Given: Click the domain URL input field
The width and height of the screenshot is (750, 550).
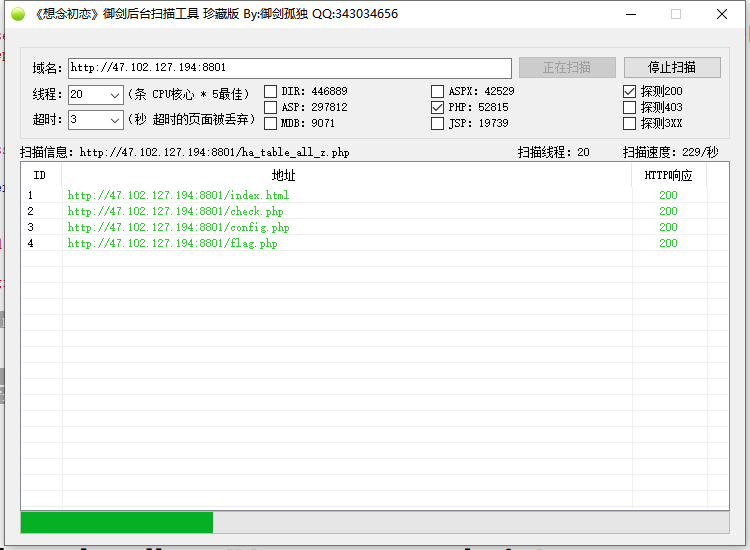Looking at the screenshot, I should [x=290, y=68].
